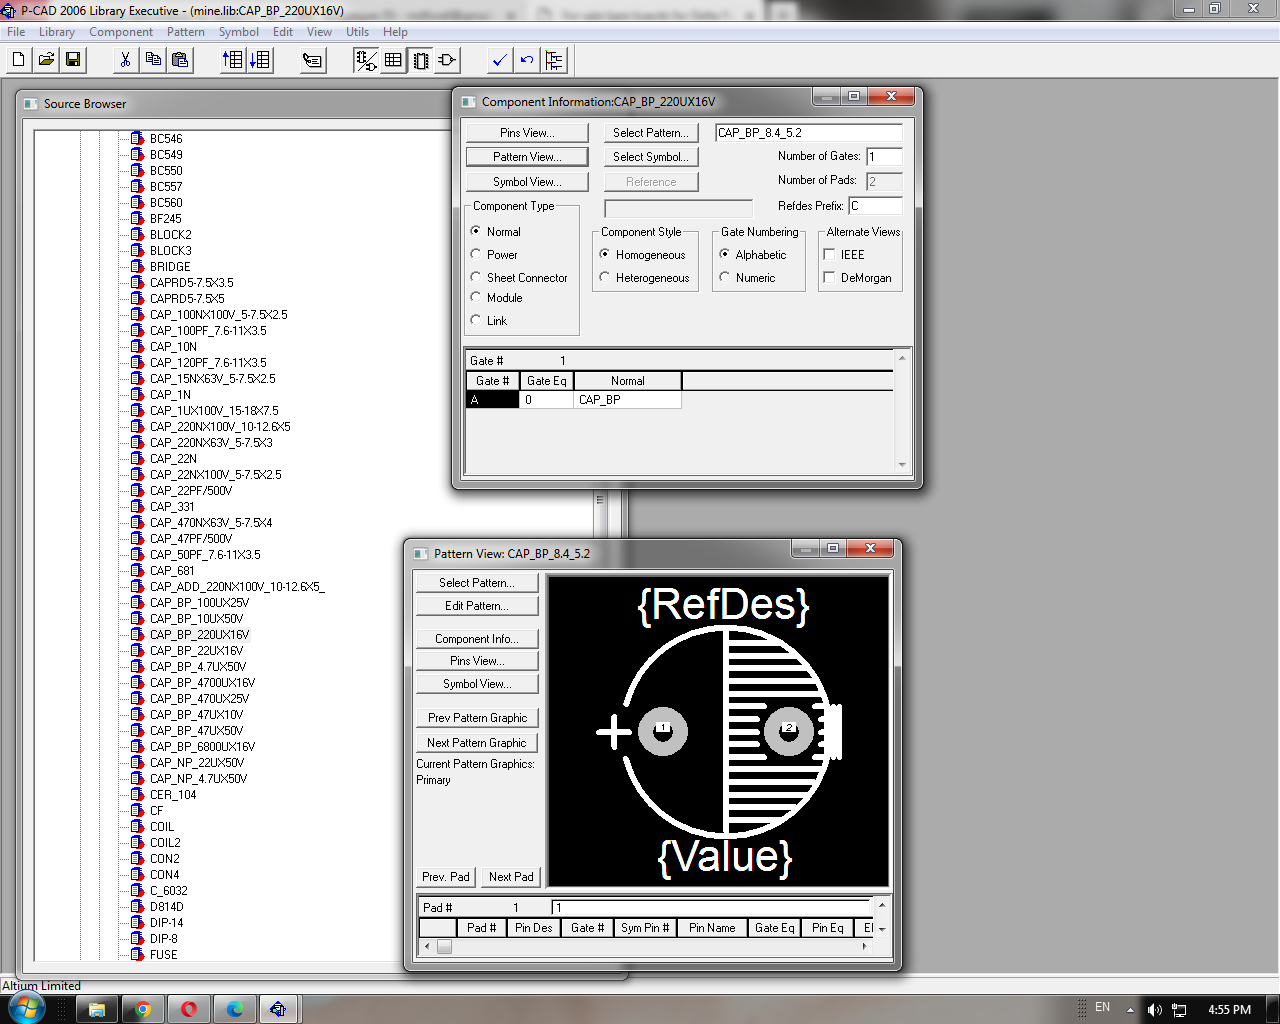The image size is (1280, 1024).
Task: Open Windows Start menu orb
Action: click(27, 1008)
